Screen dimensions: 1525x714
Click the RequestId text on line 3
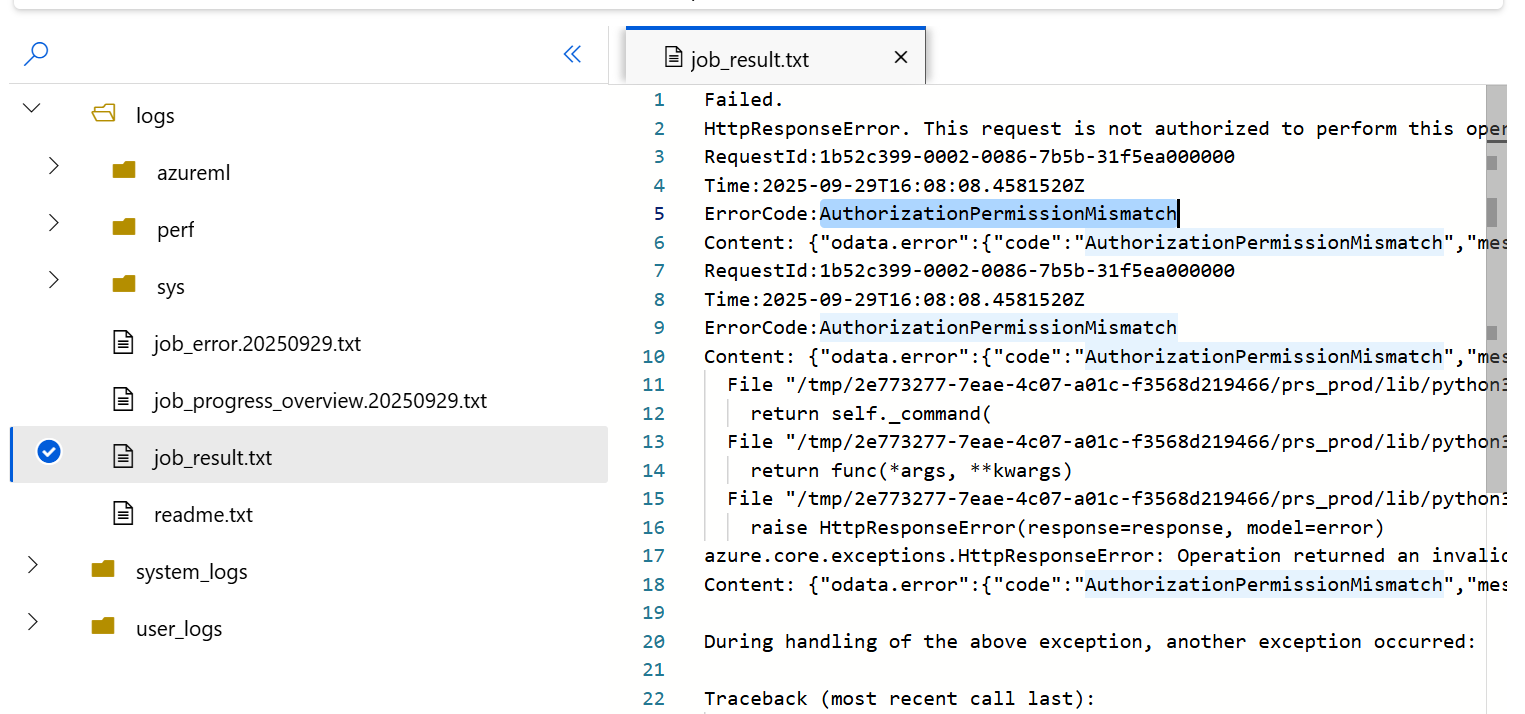[x=969, y=157]
